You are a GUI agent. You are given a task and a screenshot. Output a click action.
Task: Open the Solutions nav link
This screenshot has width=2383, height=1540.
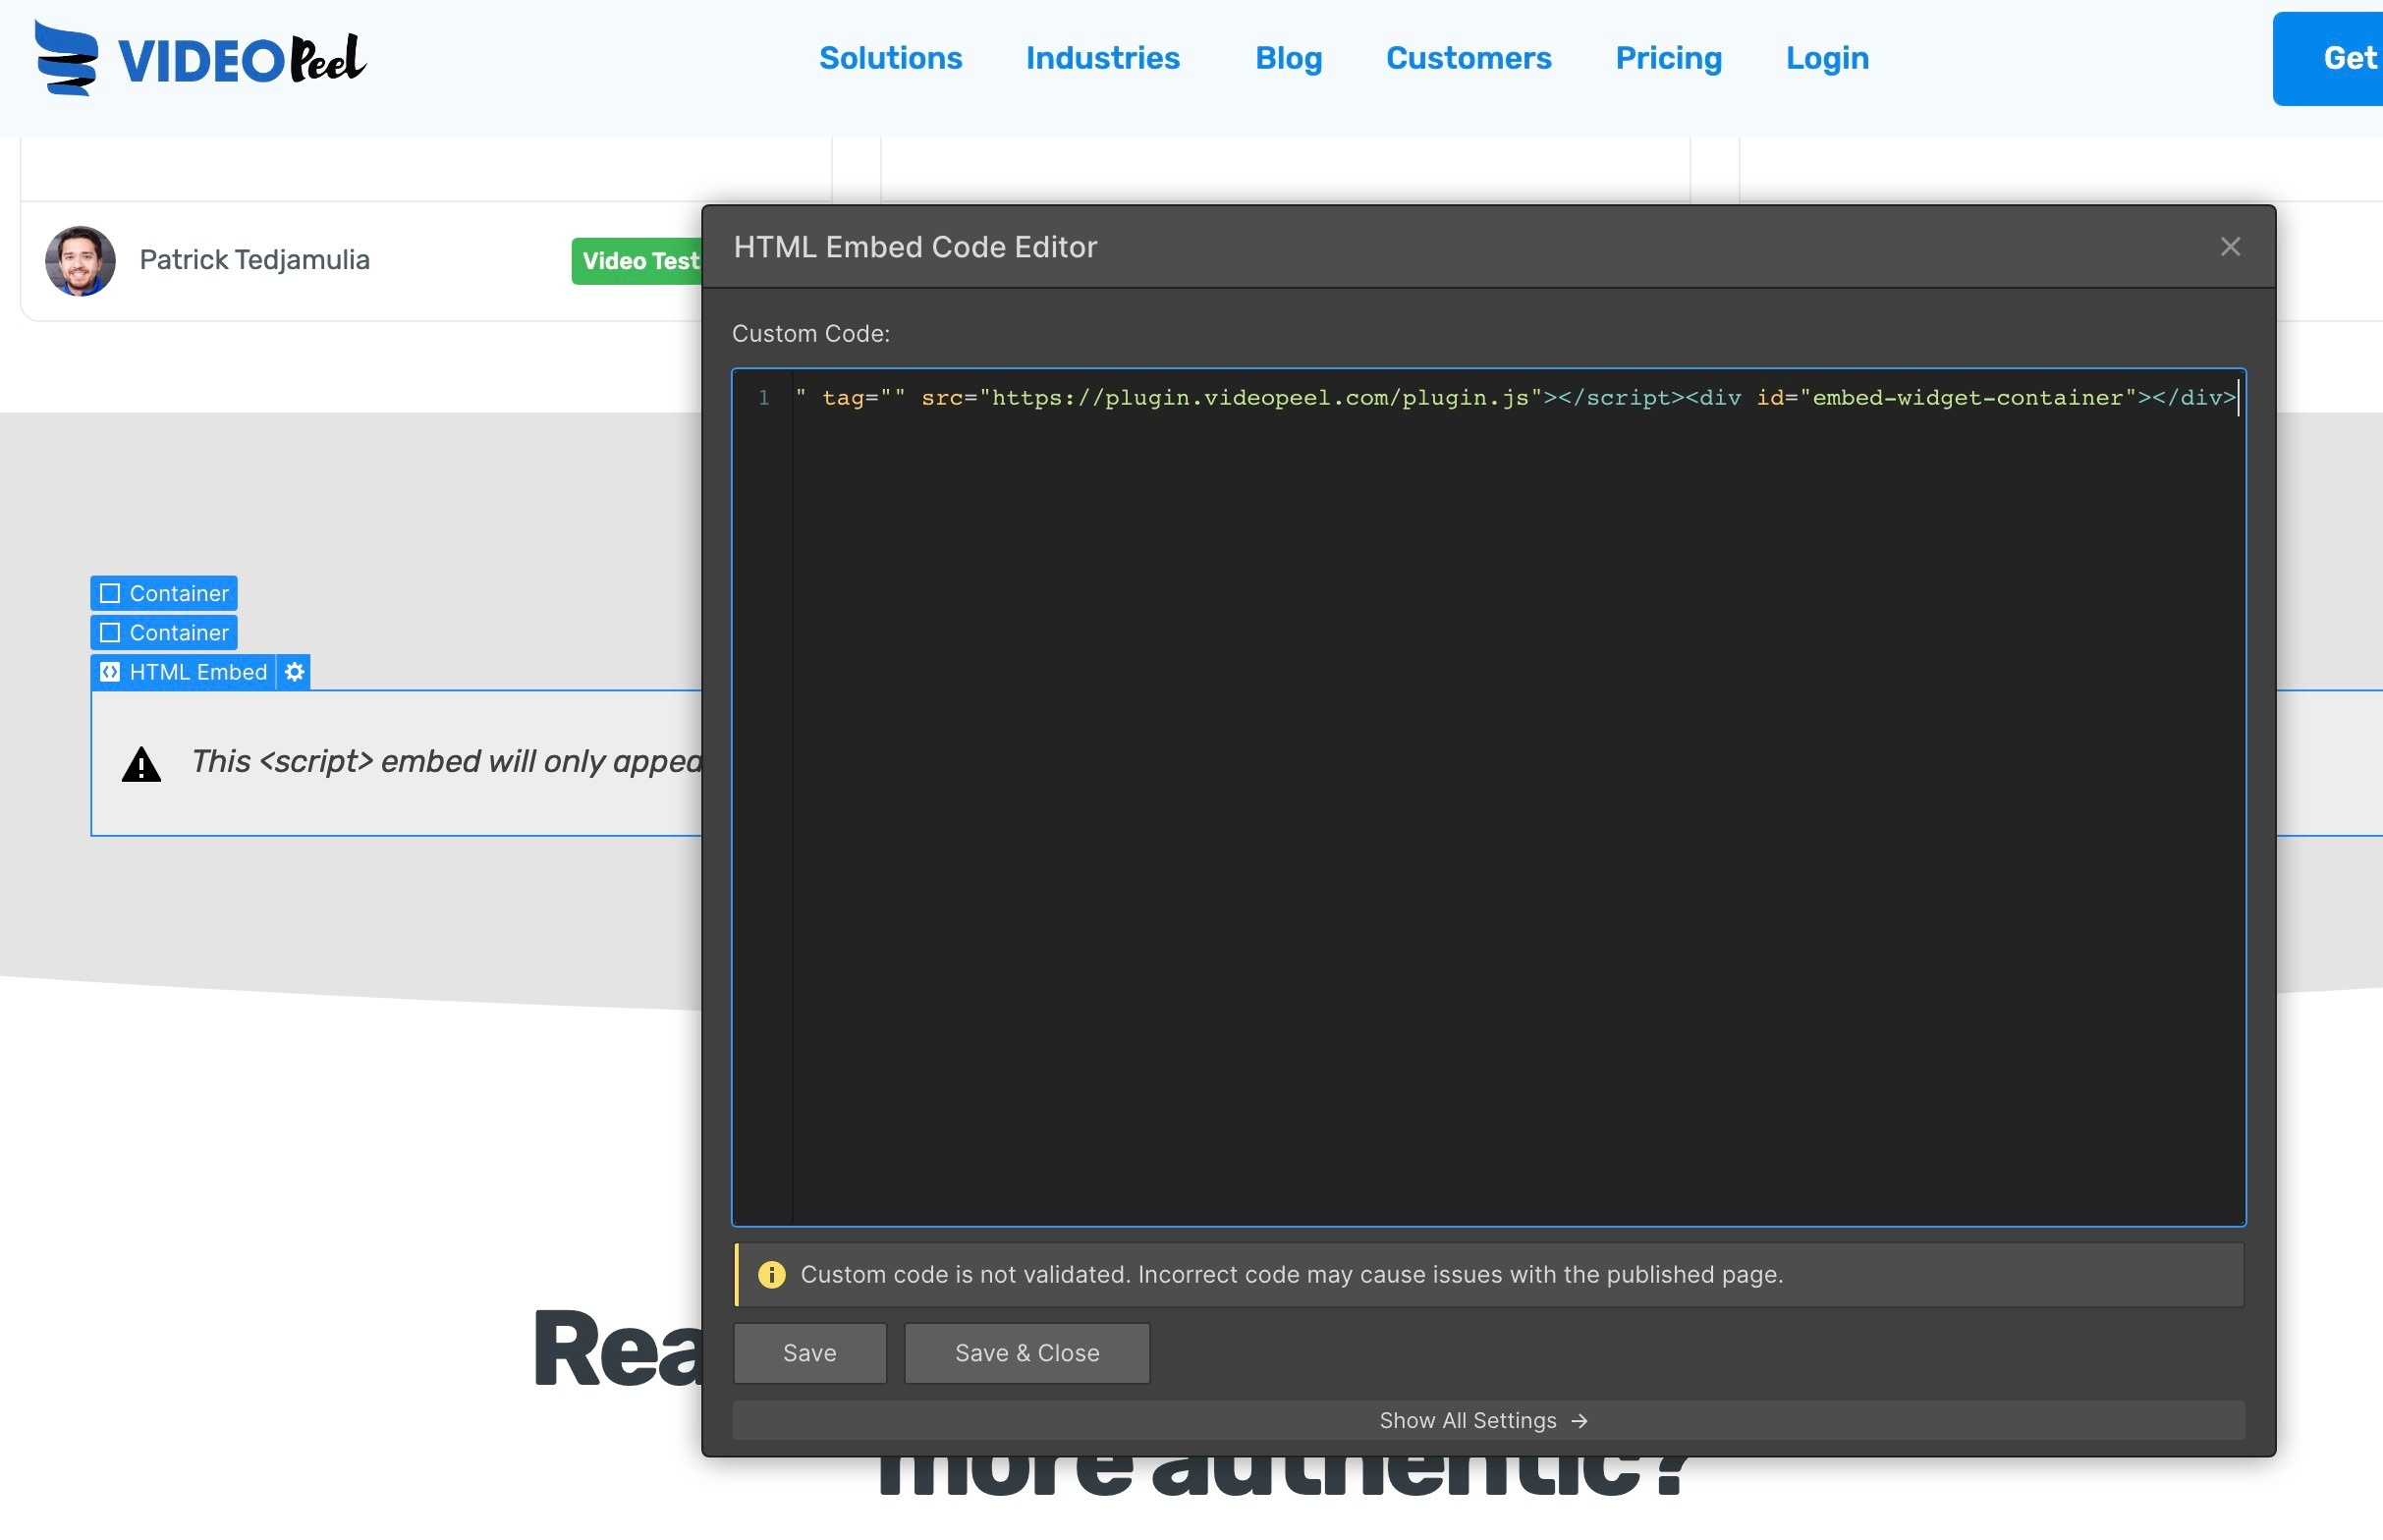tap(890, 58)
